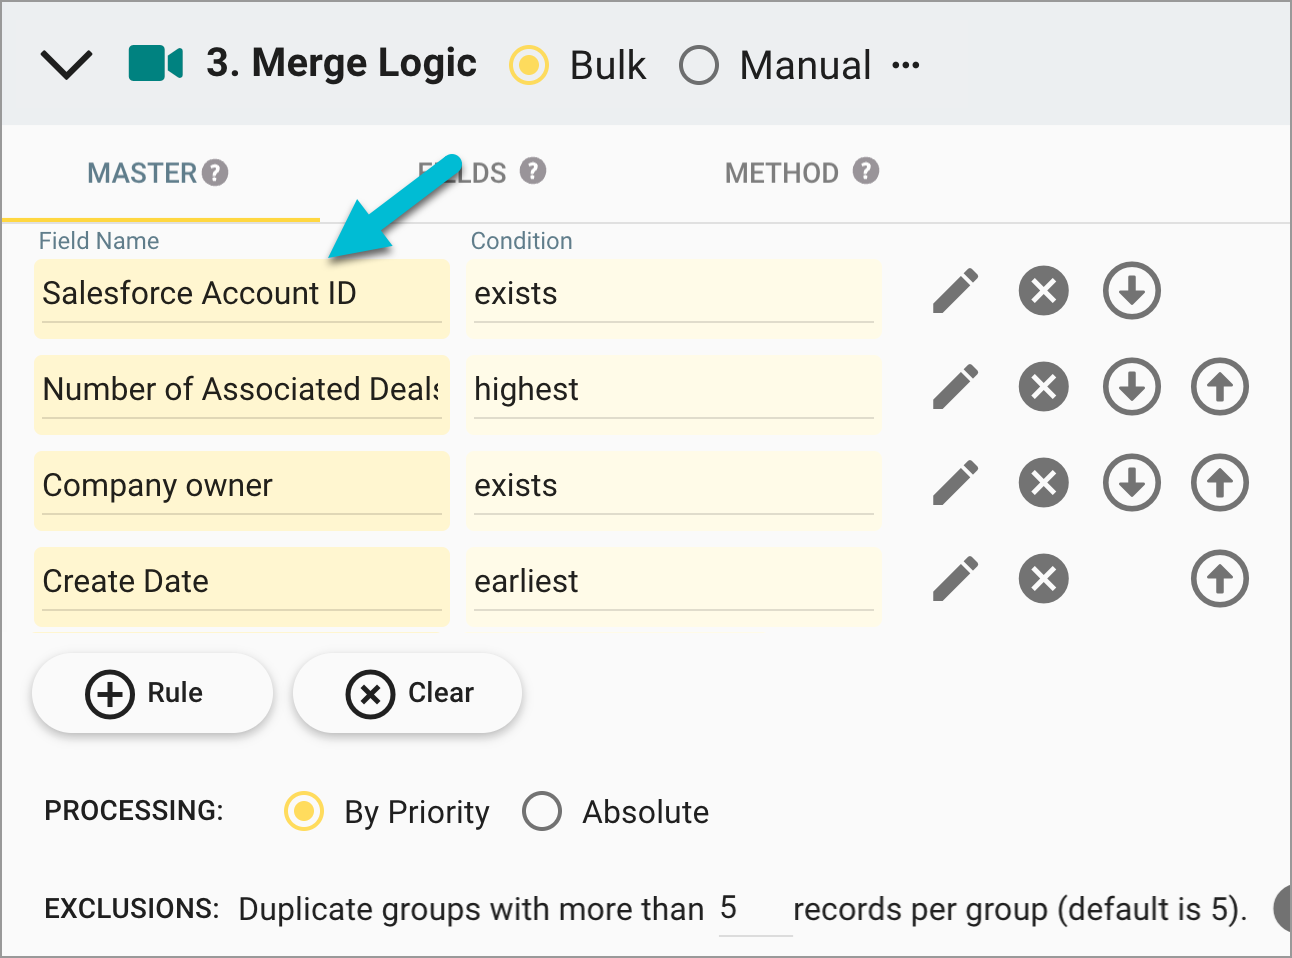
Task: Clear all merge rules
Action: [407, 692]
